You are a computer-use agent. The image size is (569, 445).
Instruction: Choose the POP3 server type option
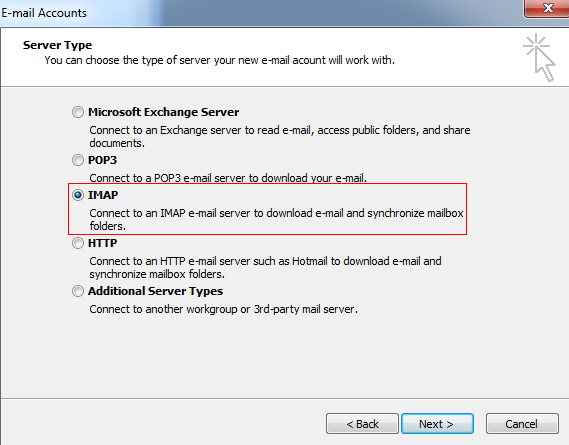click(x=78, y=160)
